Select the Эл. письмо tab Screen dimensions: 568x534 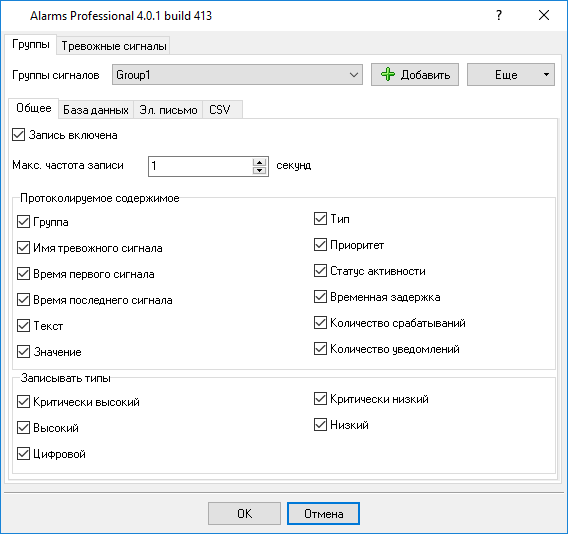168,110
